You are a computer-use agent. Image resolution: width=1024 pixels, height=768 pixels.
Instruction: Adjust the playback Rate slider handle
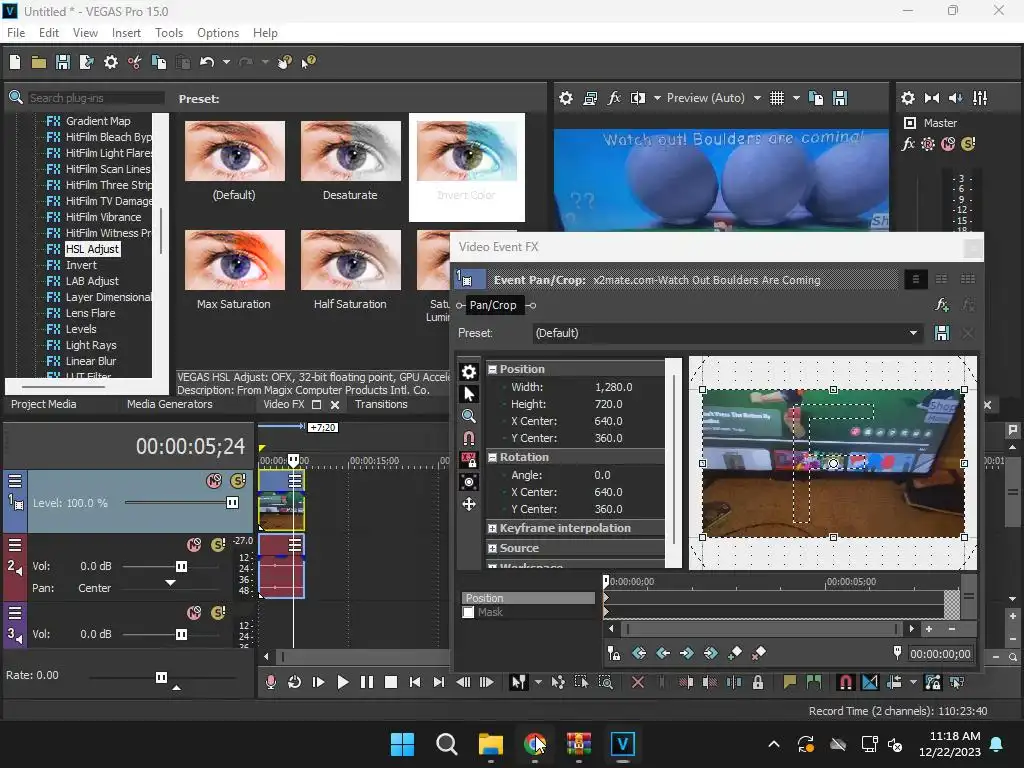click(161, 677)
